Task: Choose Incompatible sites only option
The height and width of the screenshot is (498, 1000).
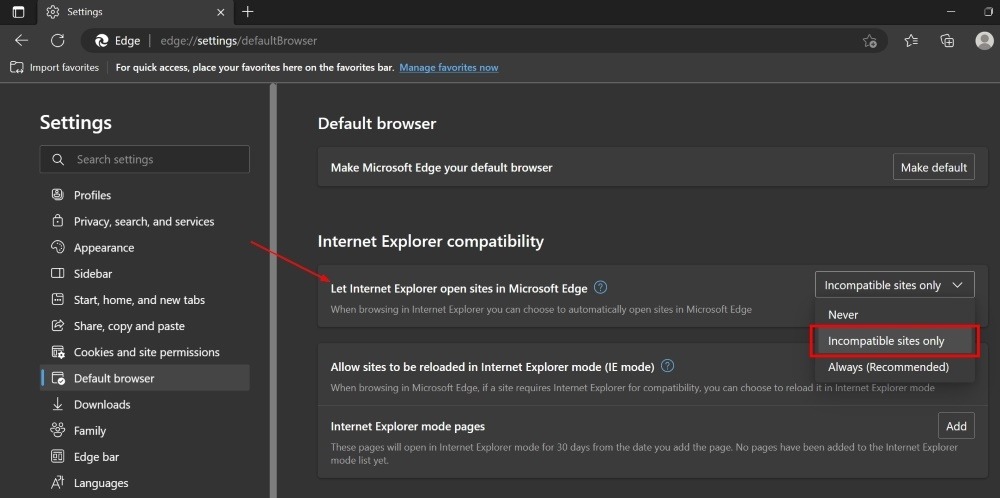Action: [895, 341]
